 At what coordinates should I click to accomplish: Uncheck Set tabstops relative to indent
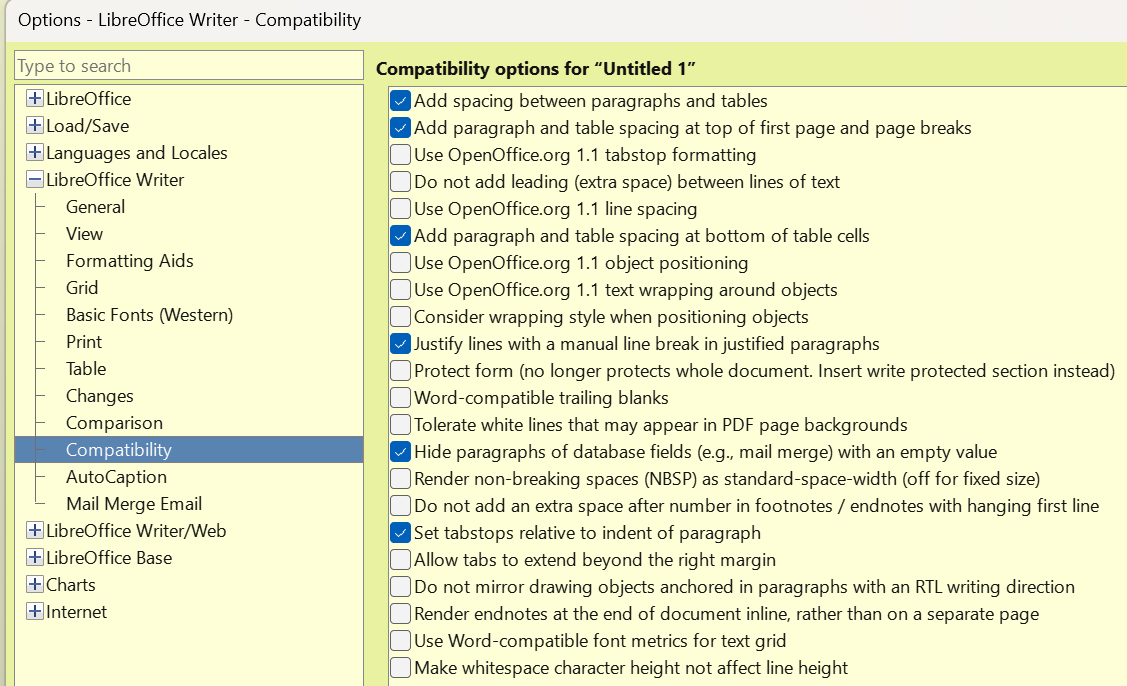coord(400,533)
